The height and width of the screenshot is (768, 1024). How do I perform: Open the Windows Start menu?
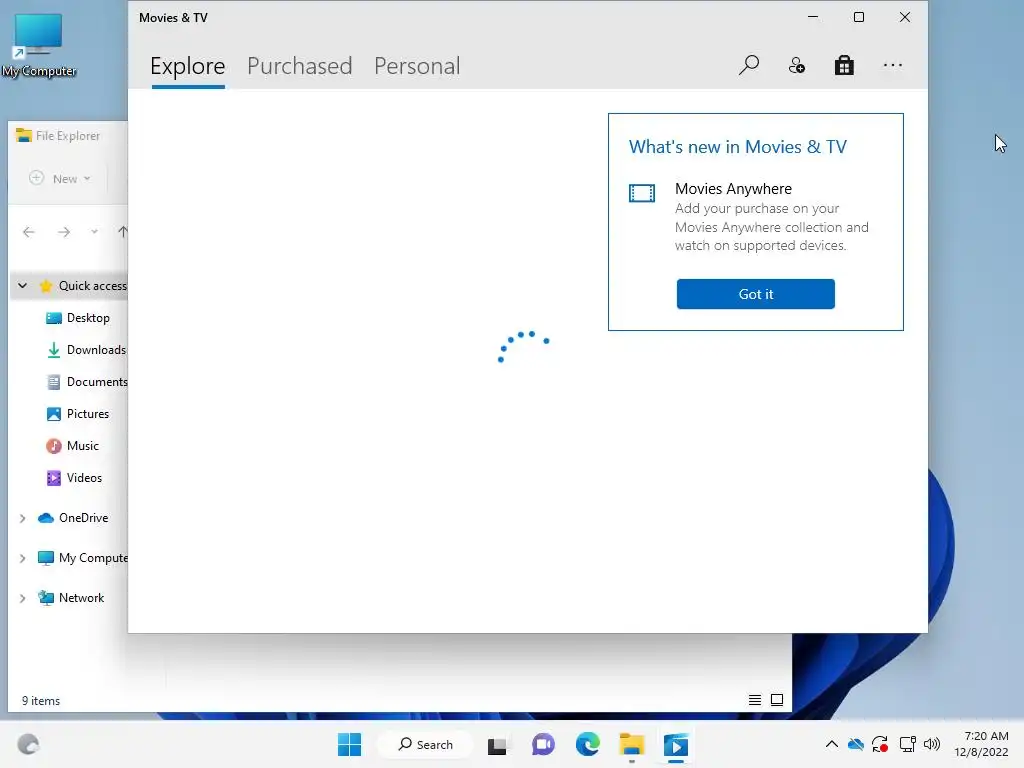[x=349, y=744]
